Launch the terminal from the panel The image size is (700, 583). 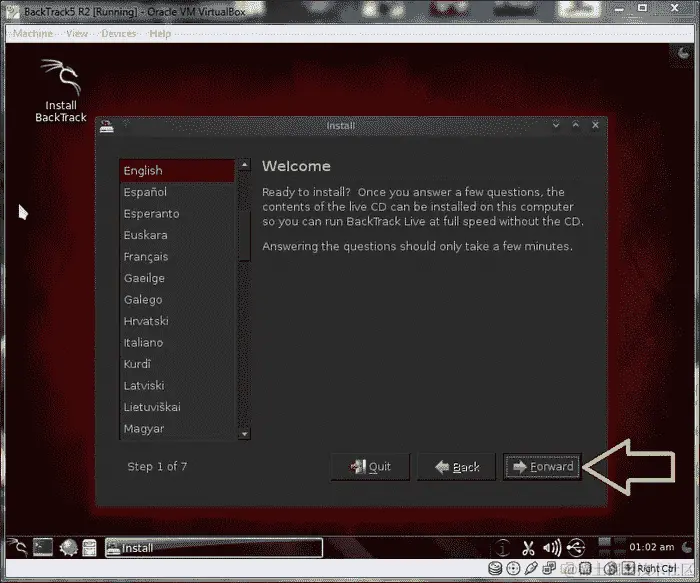pos(43,547)
